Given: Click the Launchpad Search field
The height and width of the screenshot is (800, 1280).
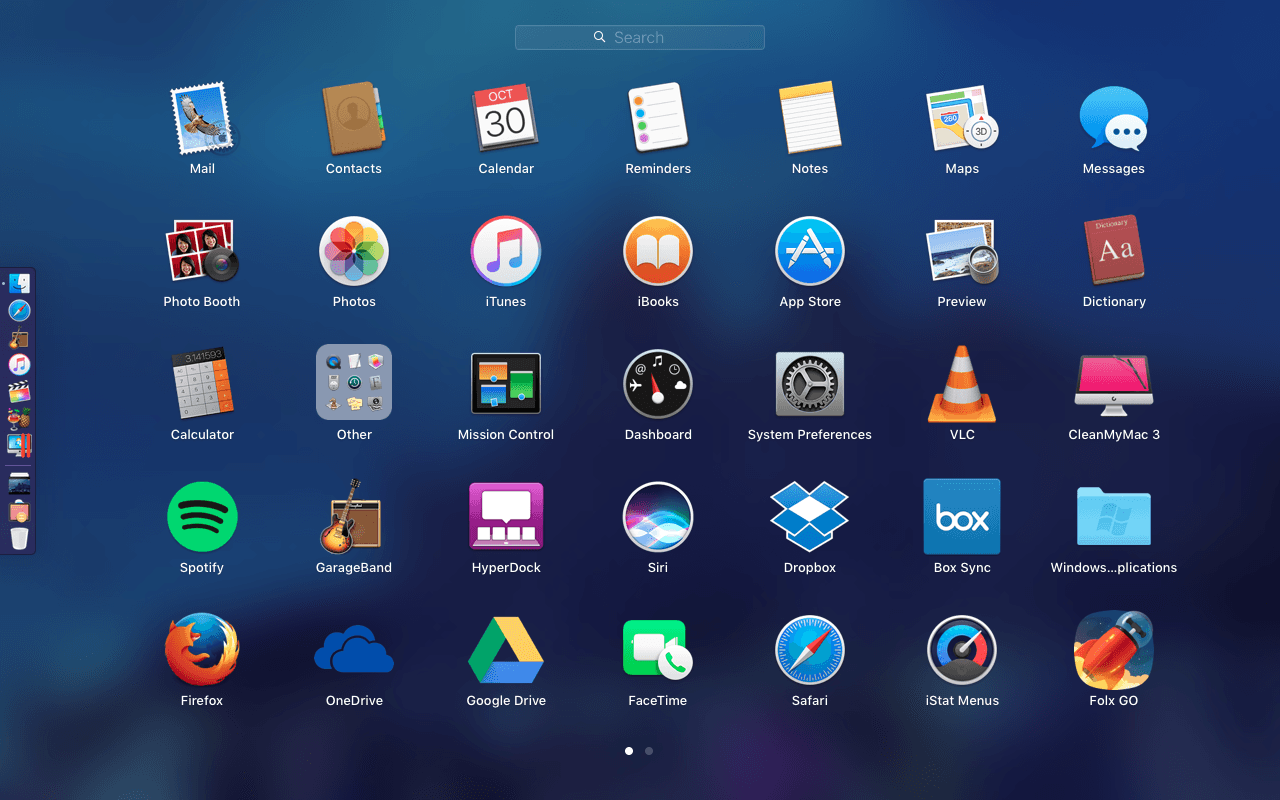Looking at the screenshot, I should (640, 37).
